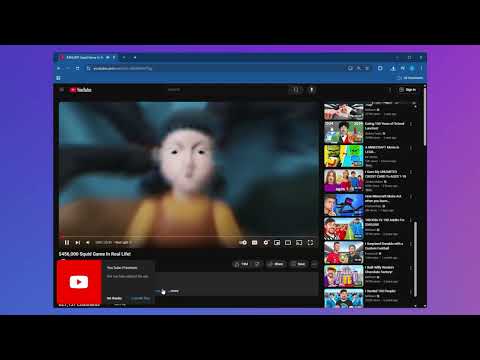Image resolution: width=480 pixels, height=360 pixels.
Task: Open the I Surprised Ronaldo video title
Action: pyautogui.click(x=384, y=246)
